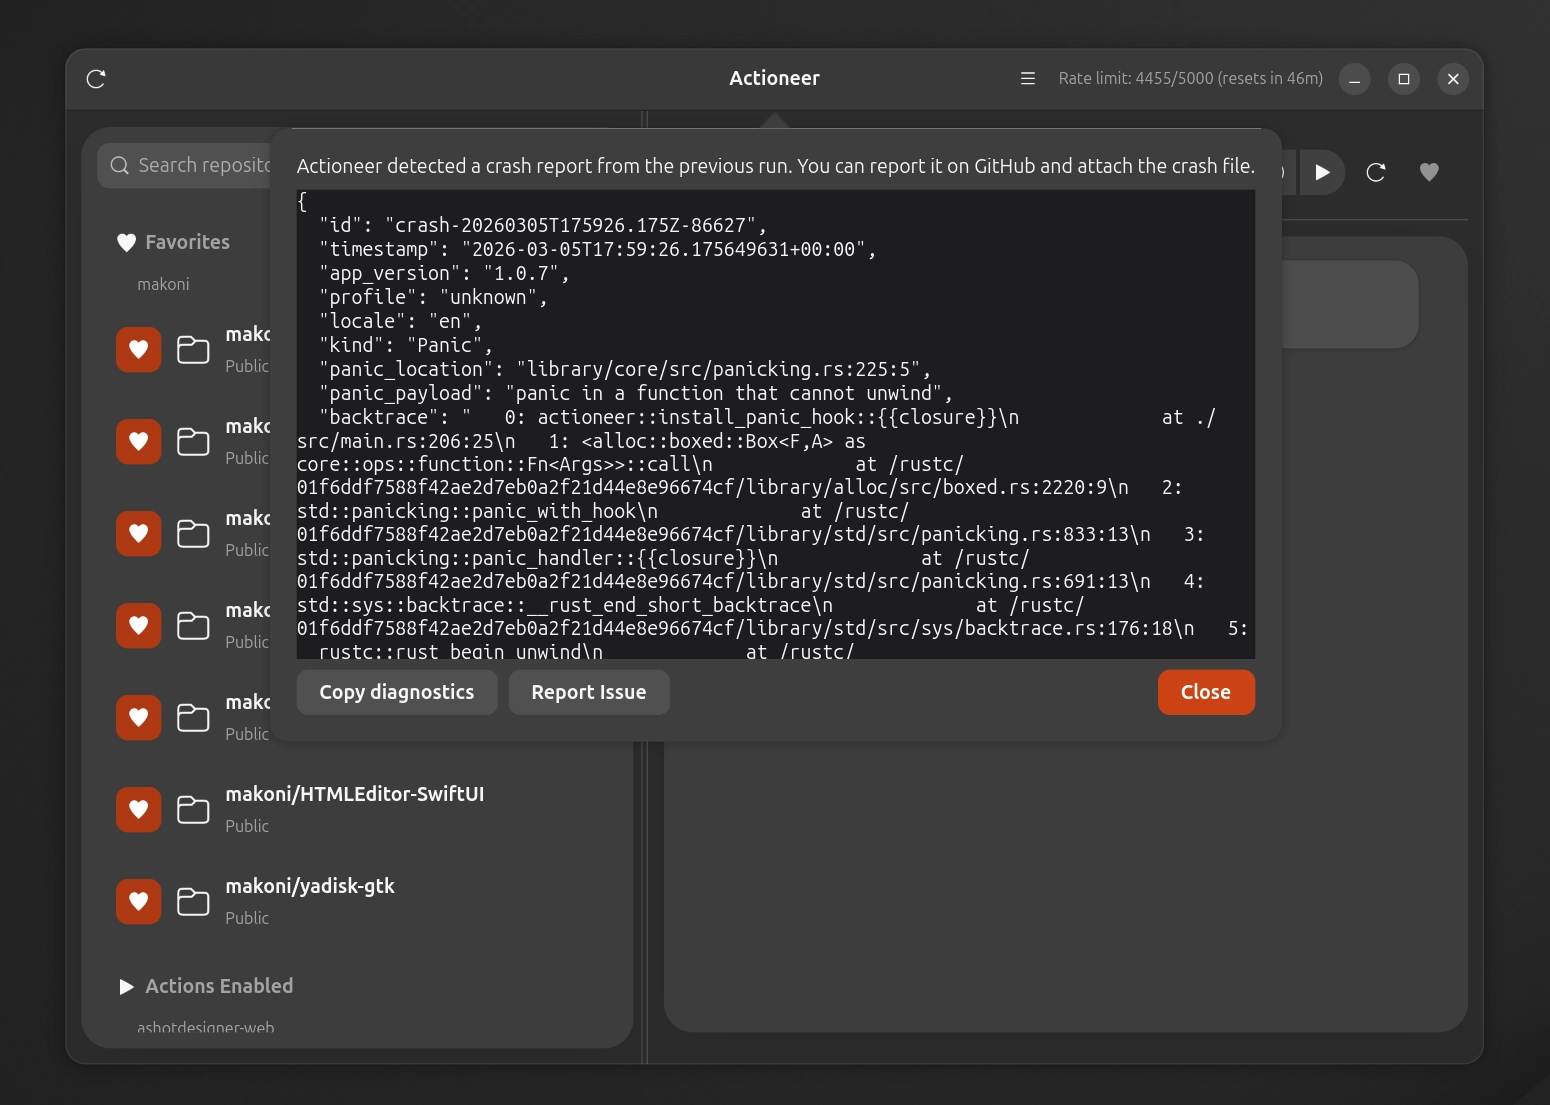
Task: Select makoni under Favorites
Action: pos(163,283)
